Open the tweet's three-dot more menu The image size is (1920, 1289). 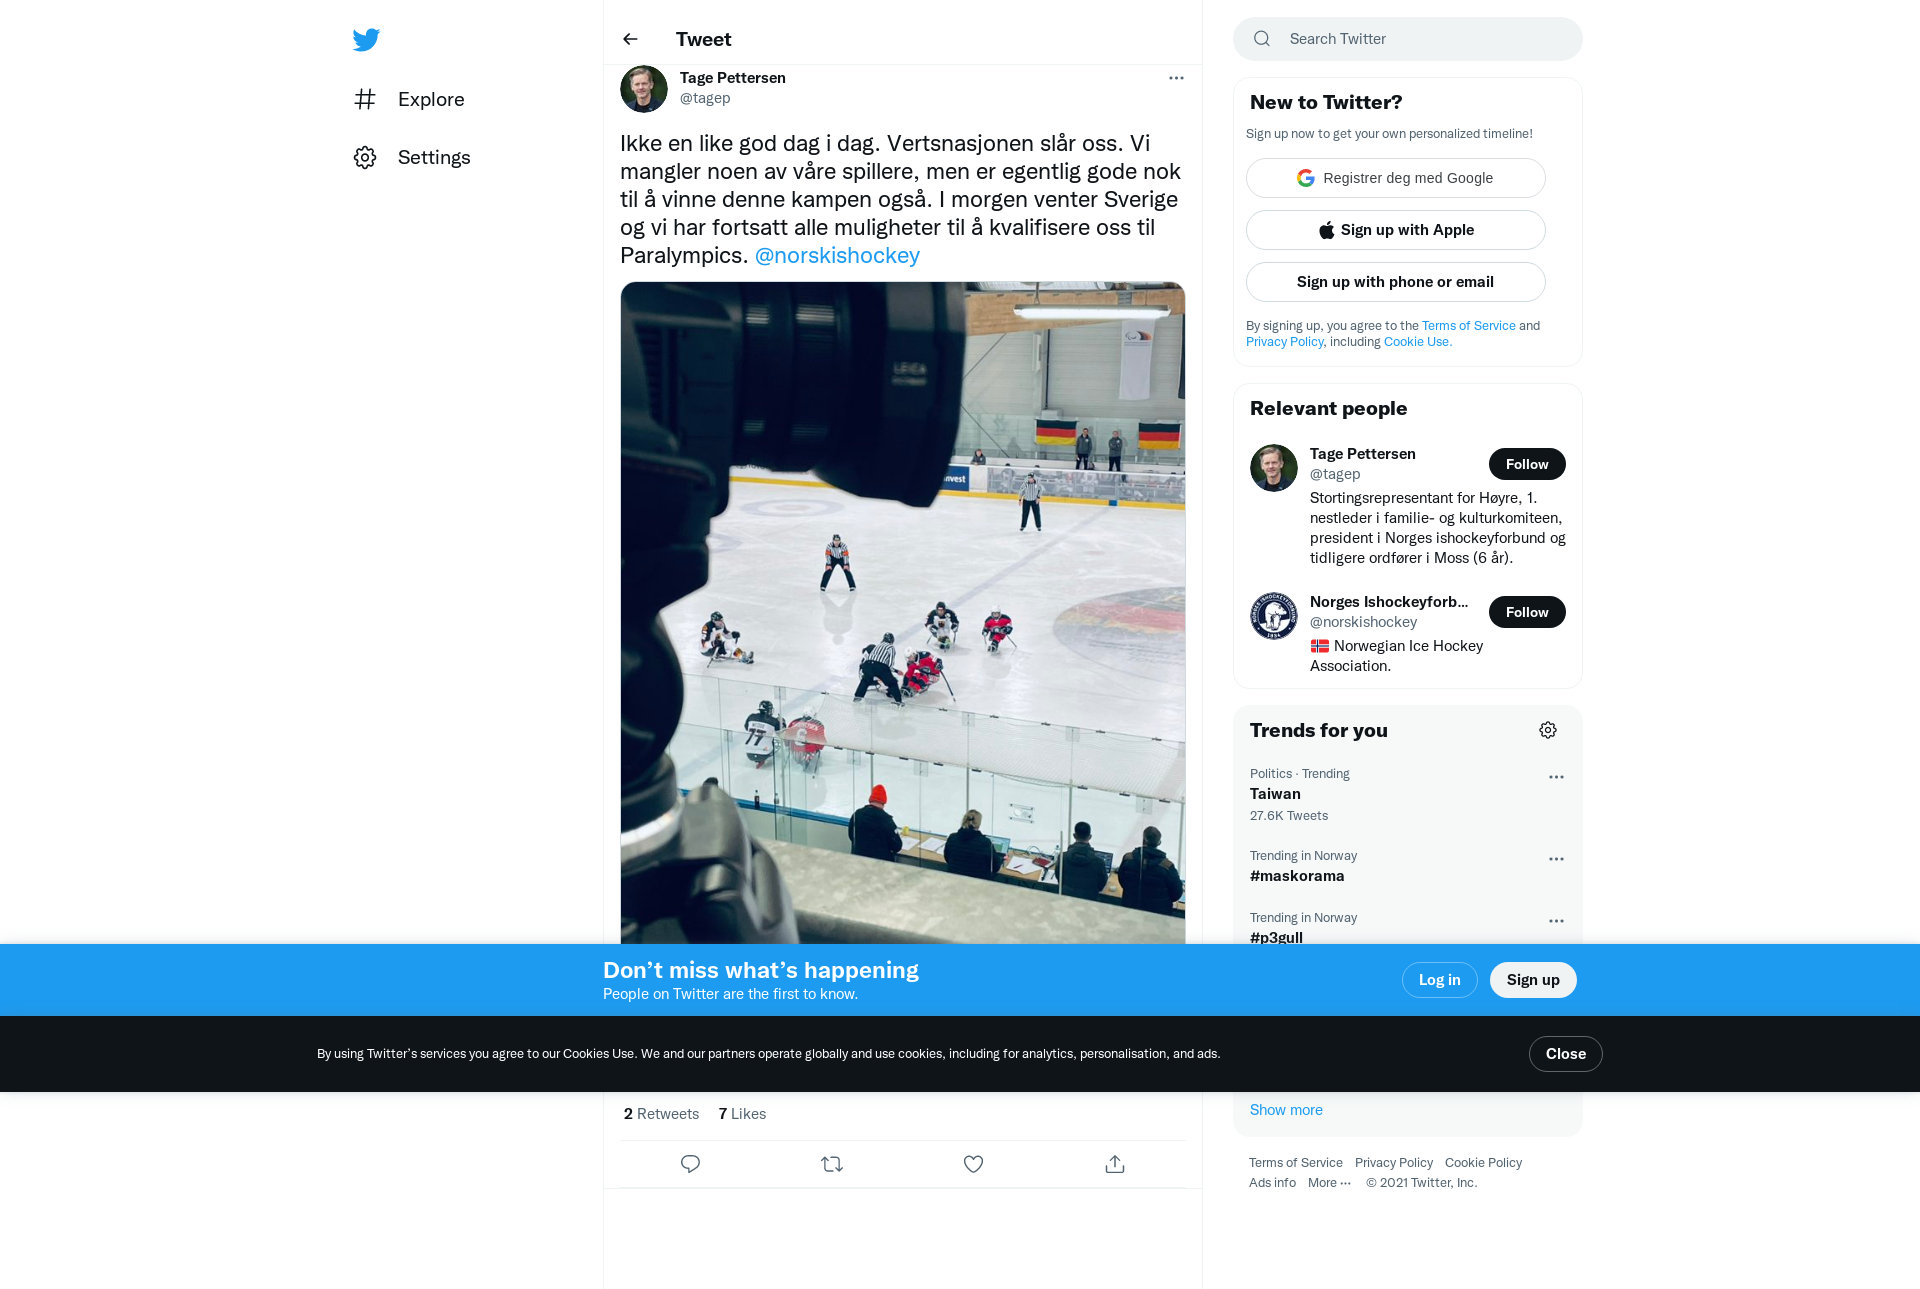(x=1176, y=78)
